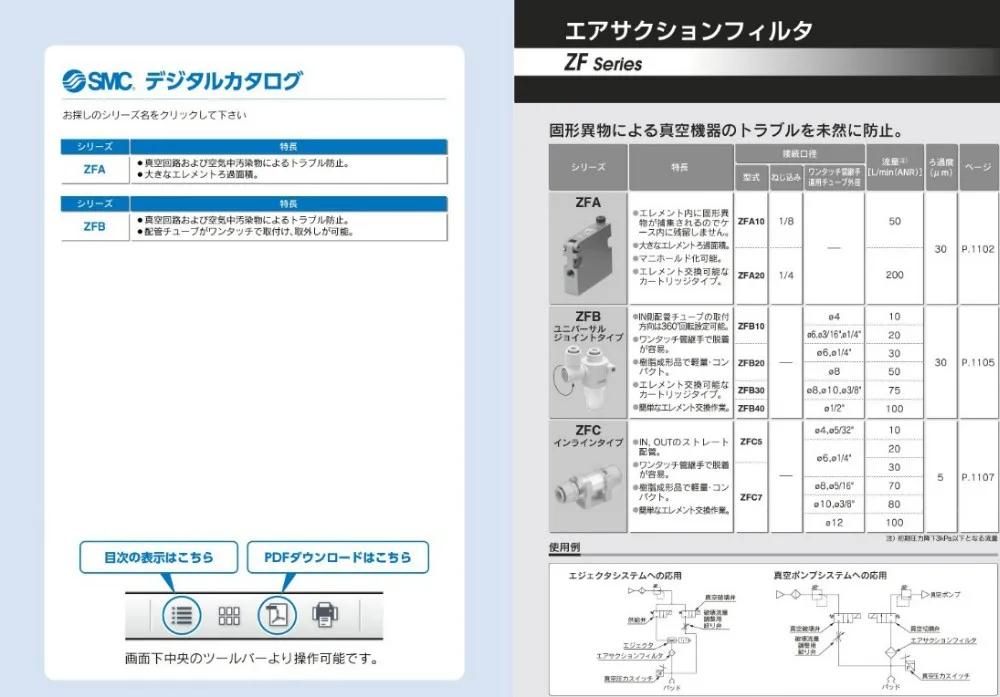
Task: Click the 使用例 section heading
Action: (x=564, y=547)
